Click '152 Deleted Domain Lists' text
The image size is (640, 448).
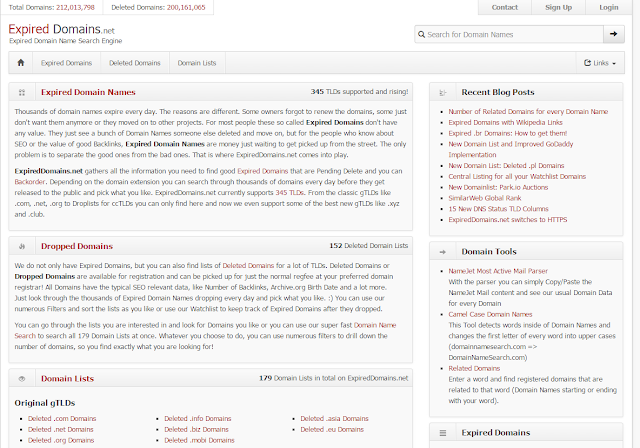369,246
